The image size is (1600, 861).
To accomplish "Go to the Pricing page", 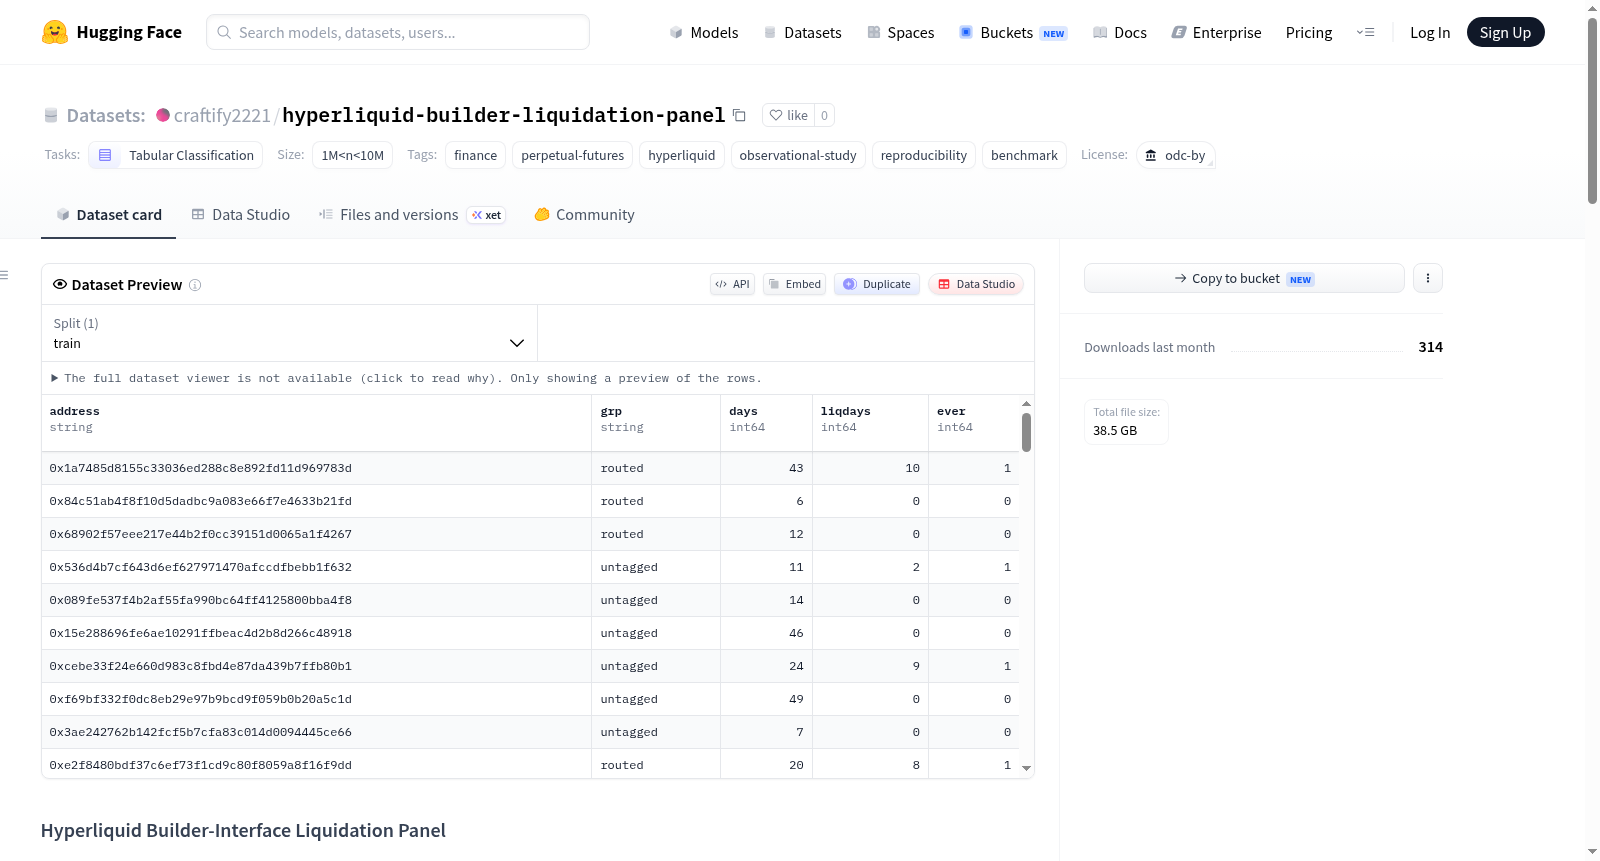I will [1309, 33].
